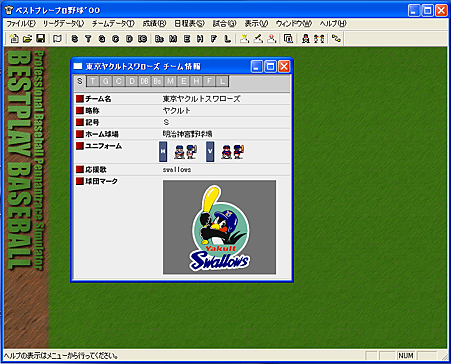The height and width of the screenshot is (364, 451).
Task: Switch to the Bs tab in team info window
Action: pyautogui.click(x=157, y=81)
